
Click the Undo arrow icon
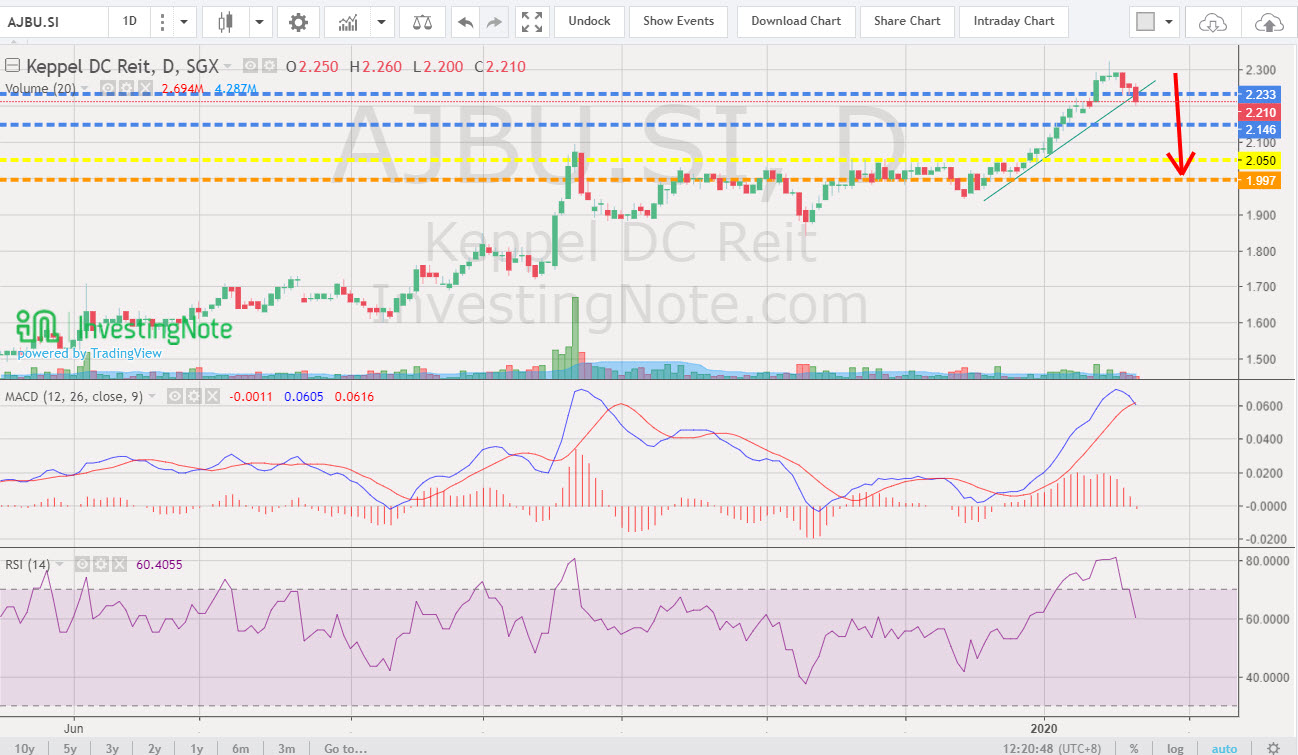point(463,21)
